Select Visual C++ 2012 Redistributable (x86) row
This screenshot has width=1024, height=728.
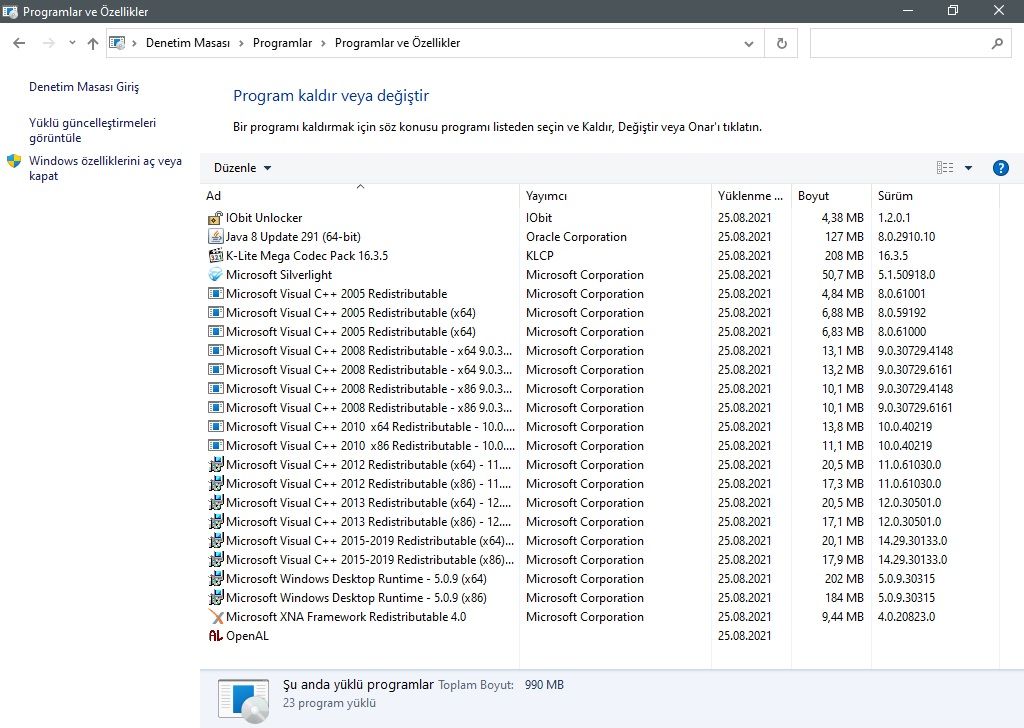pyautogui.click(x=600, y=484)
